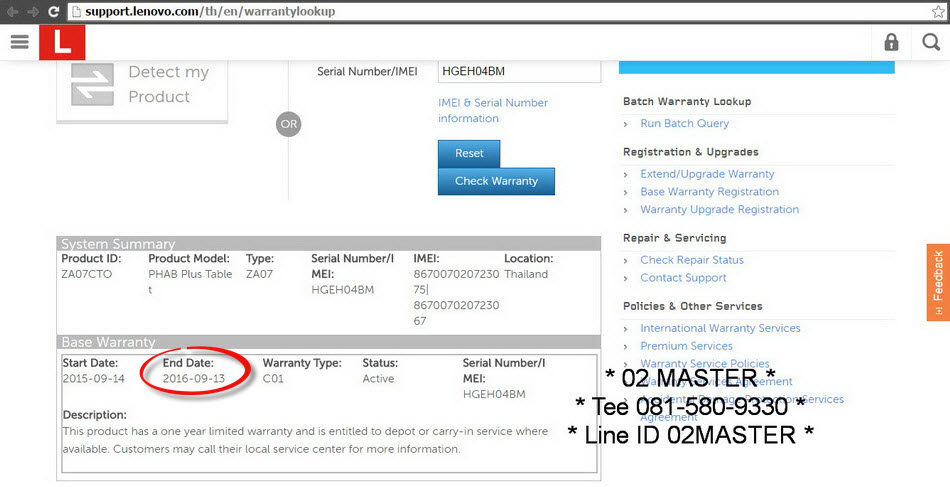Click the Policies & Other Services heading
Viewport: 950px width, 487px height.
coord(693,306)
